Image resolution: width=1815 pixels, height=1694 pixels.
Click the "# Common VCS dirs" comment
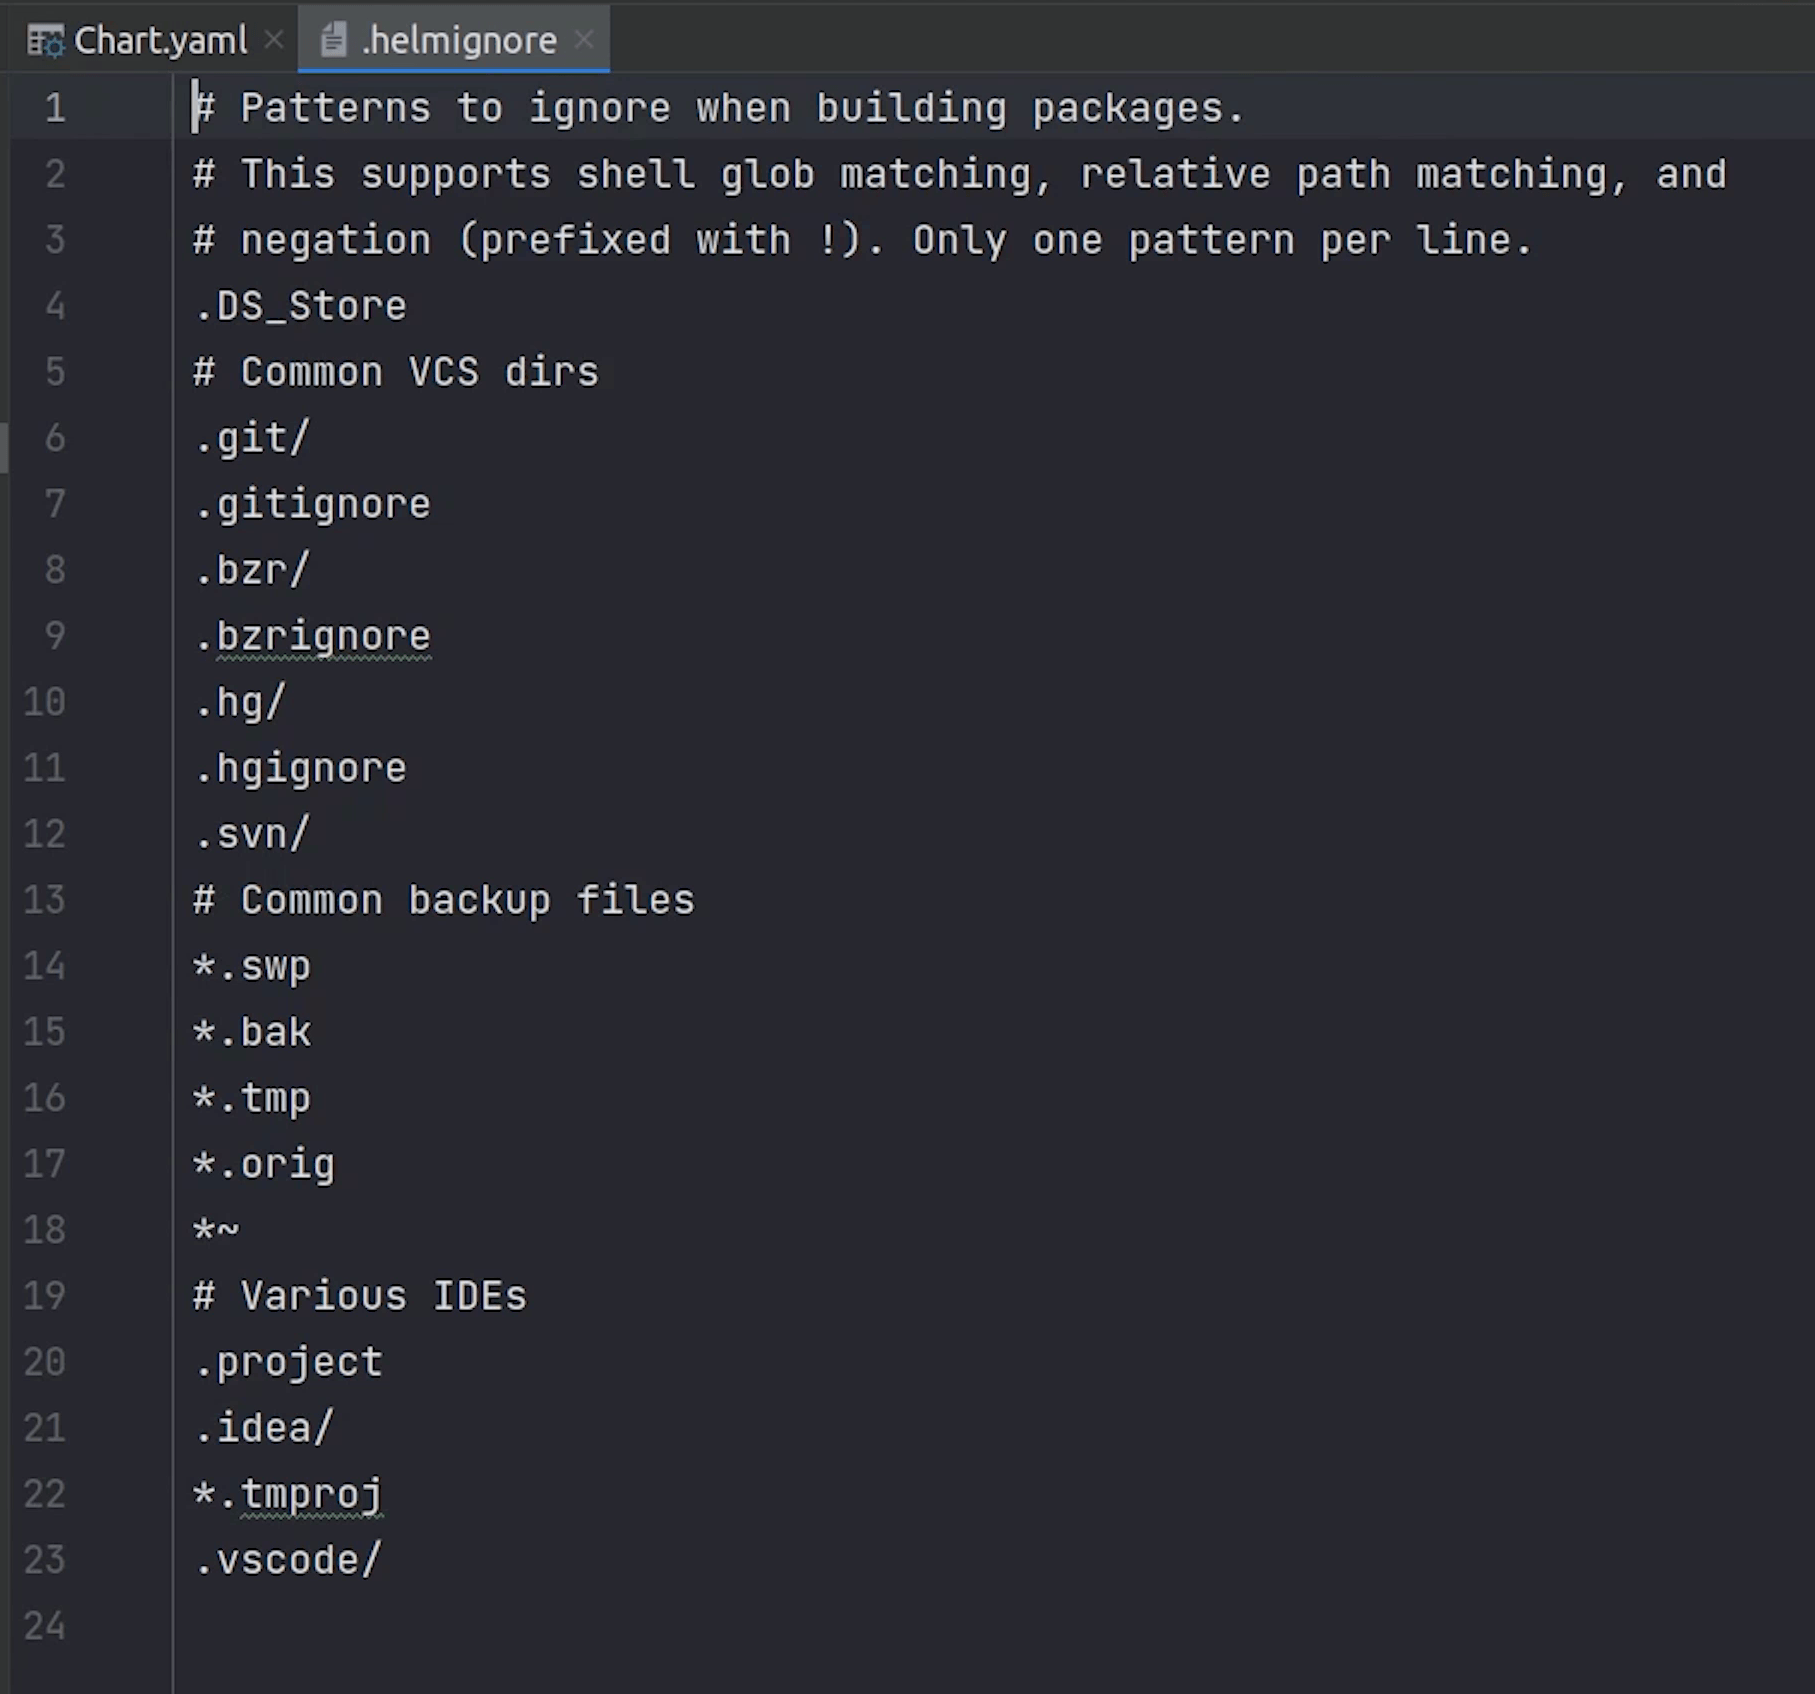tap(396, 372)
